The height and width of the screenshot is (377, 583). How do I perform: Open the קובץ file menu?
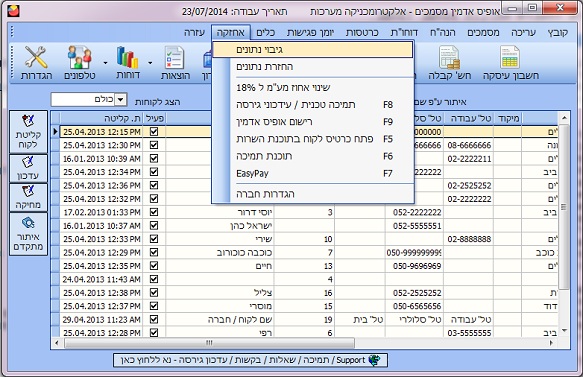click(x=557, y=32)
